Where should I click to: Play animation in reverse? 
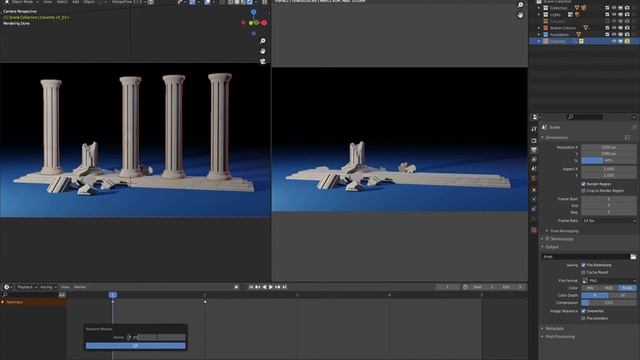pos(264,287)
